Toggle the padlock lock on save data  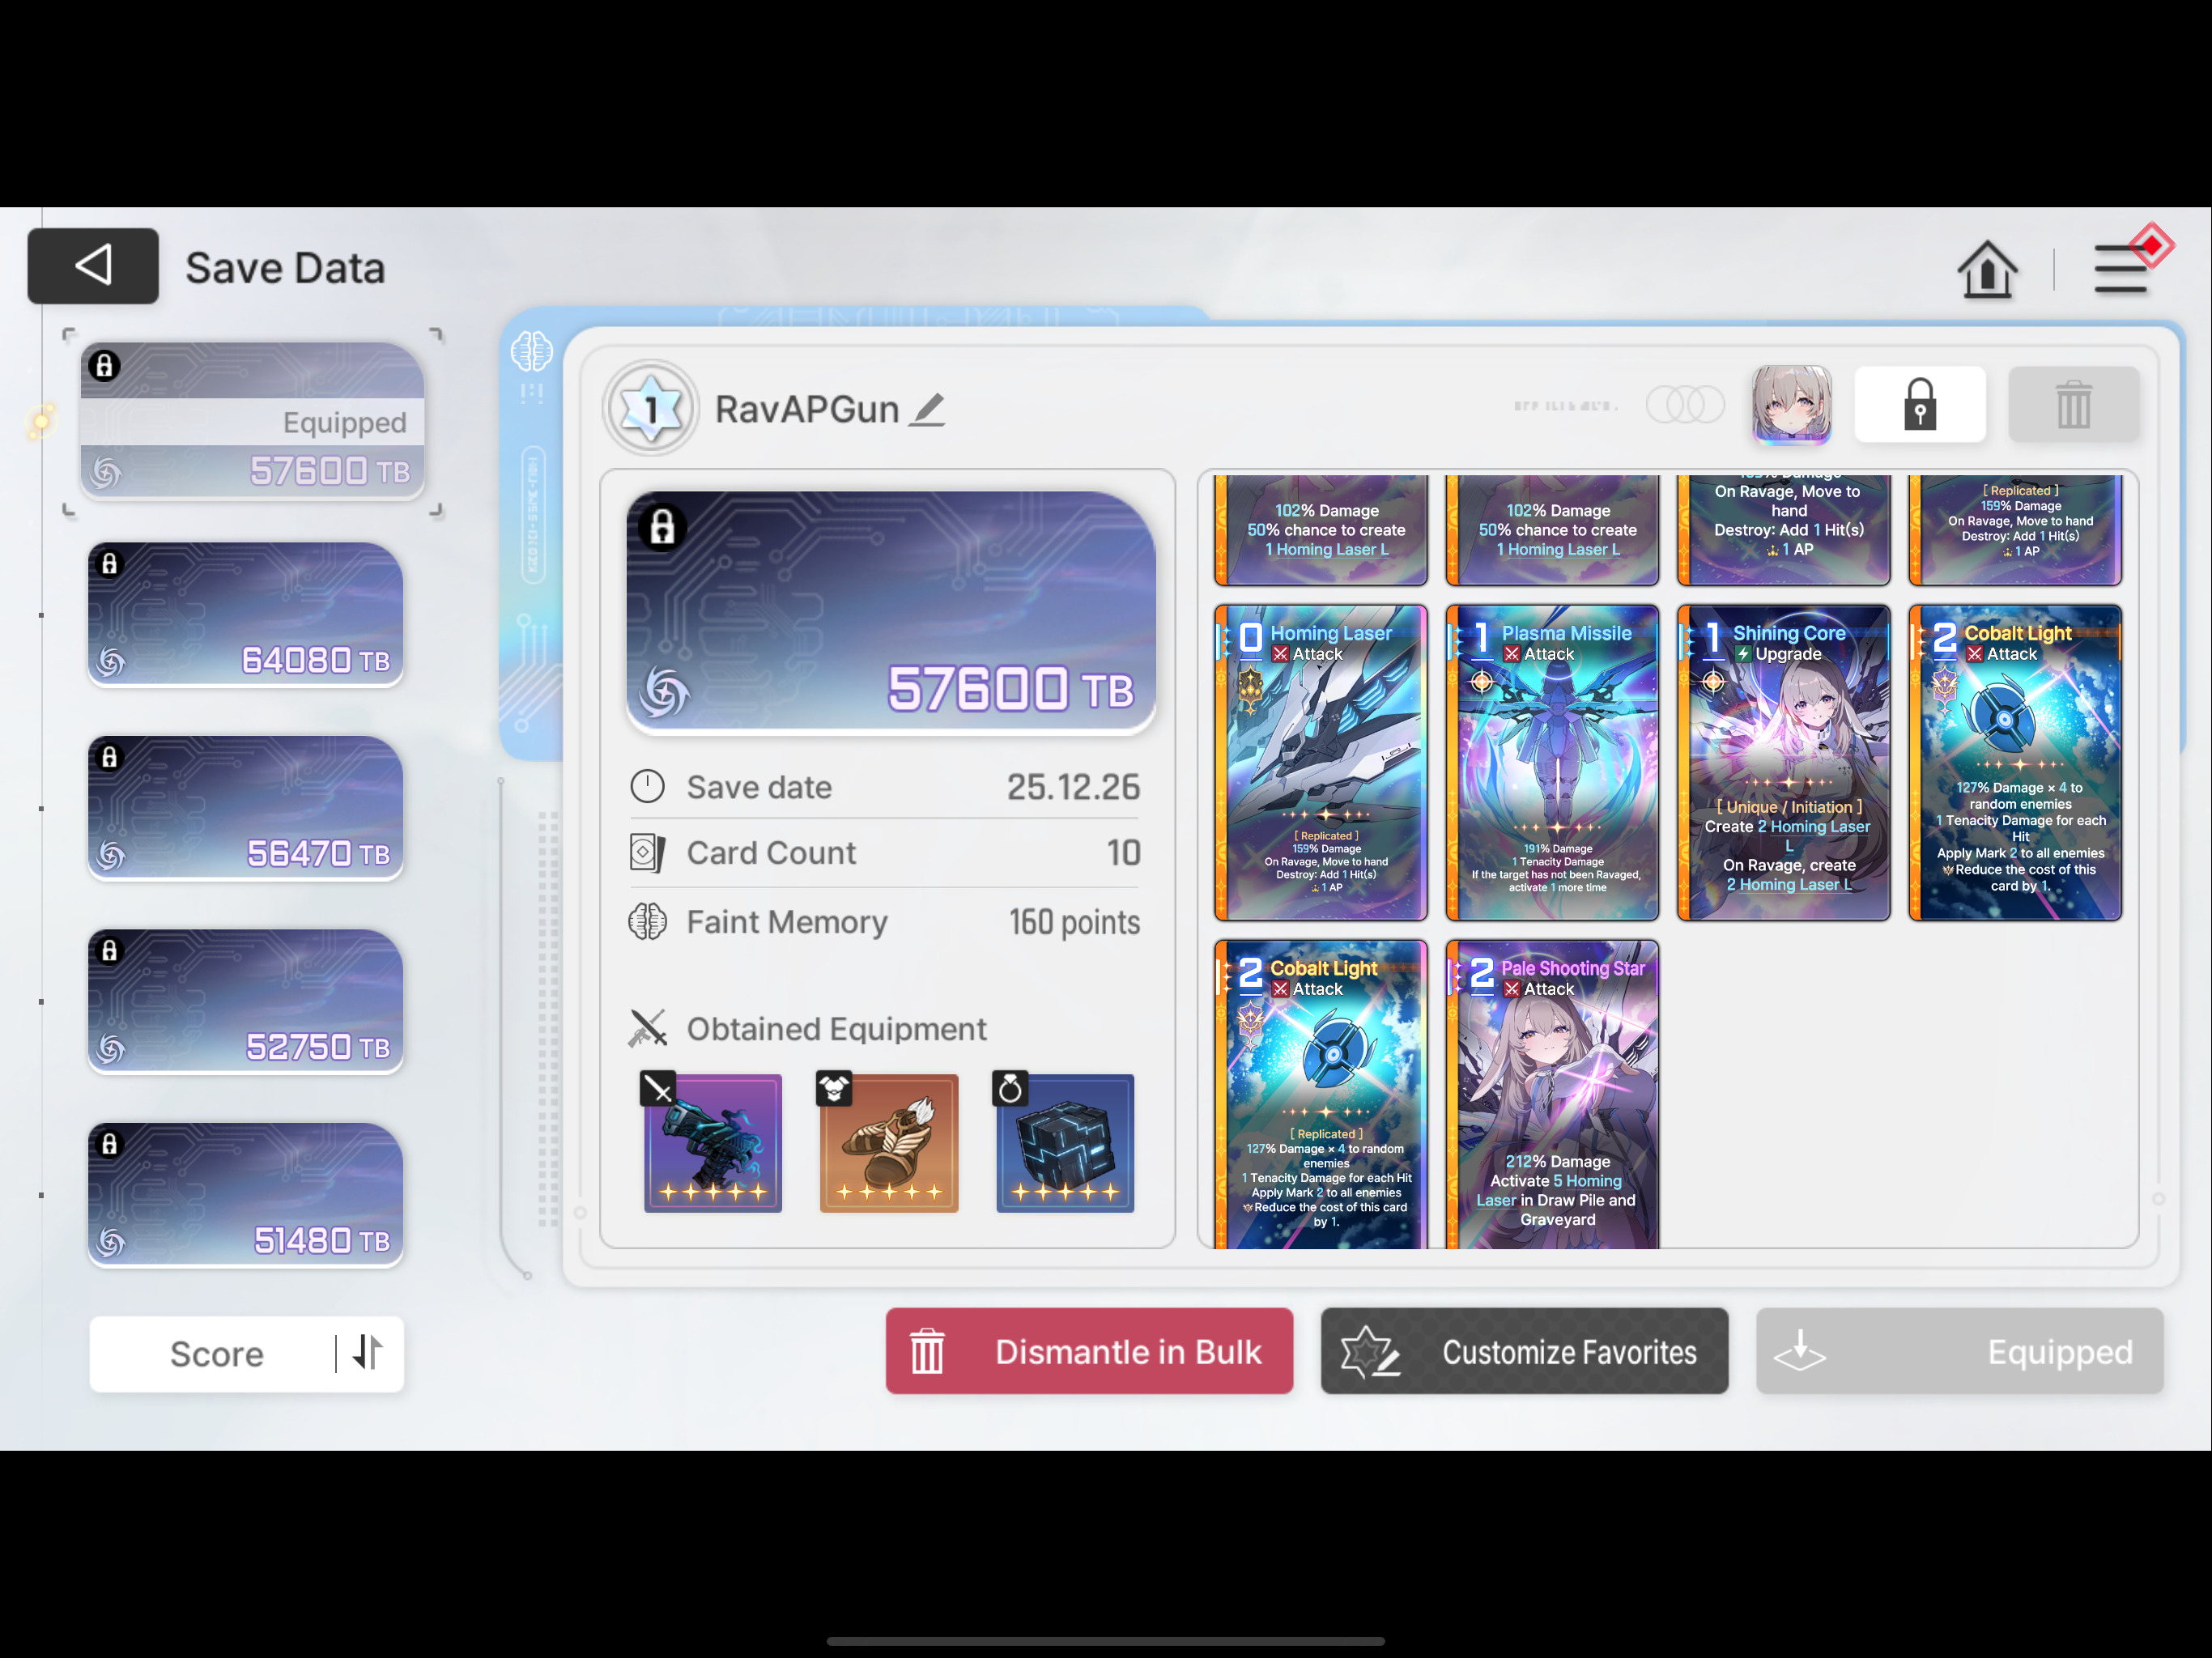pos(1919,405)
